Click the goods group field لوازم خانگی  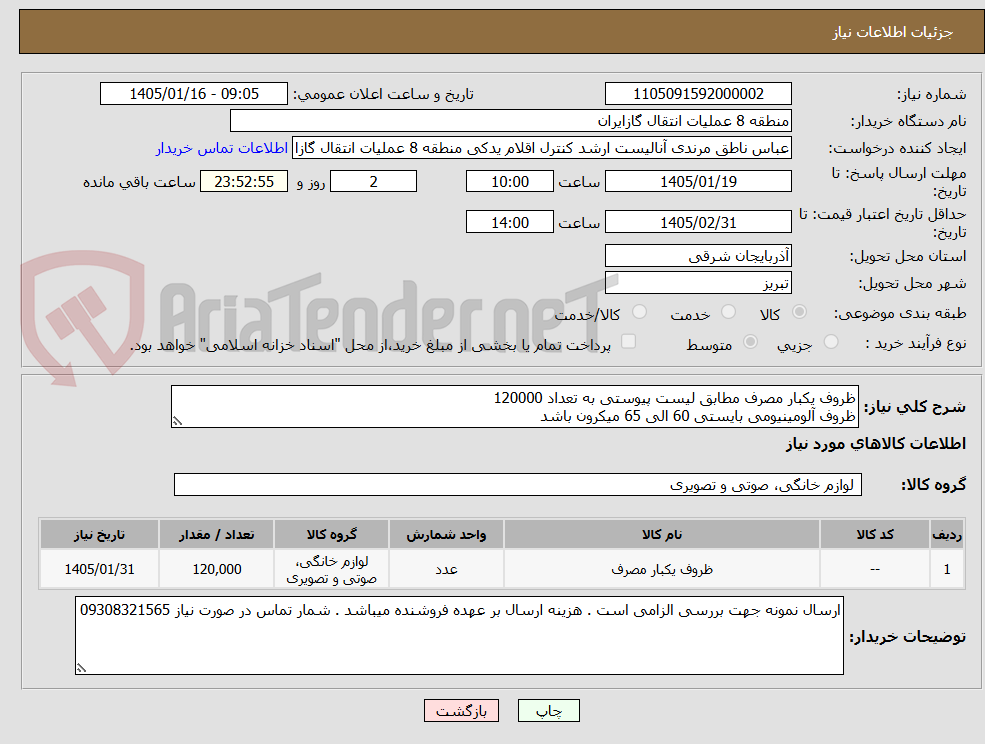click(x=518, y=484)
